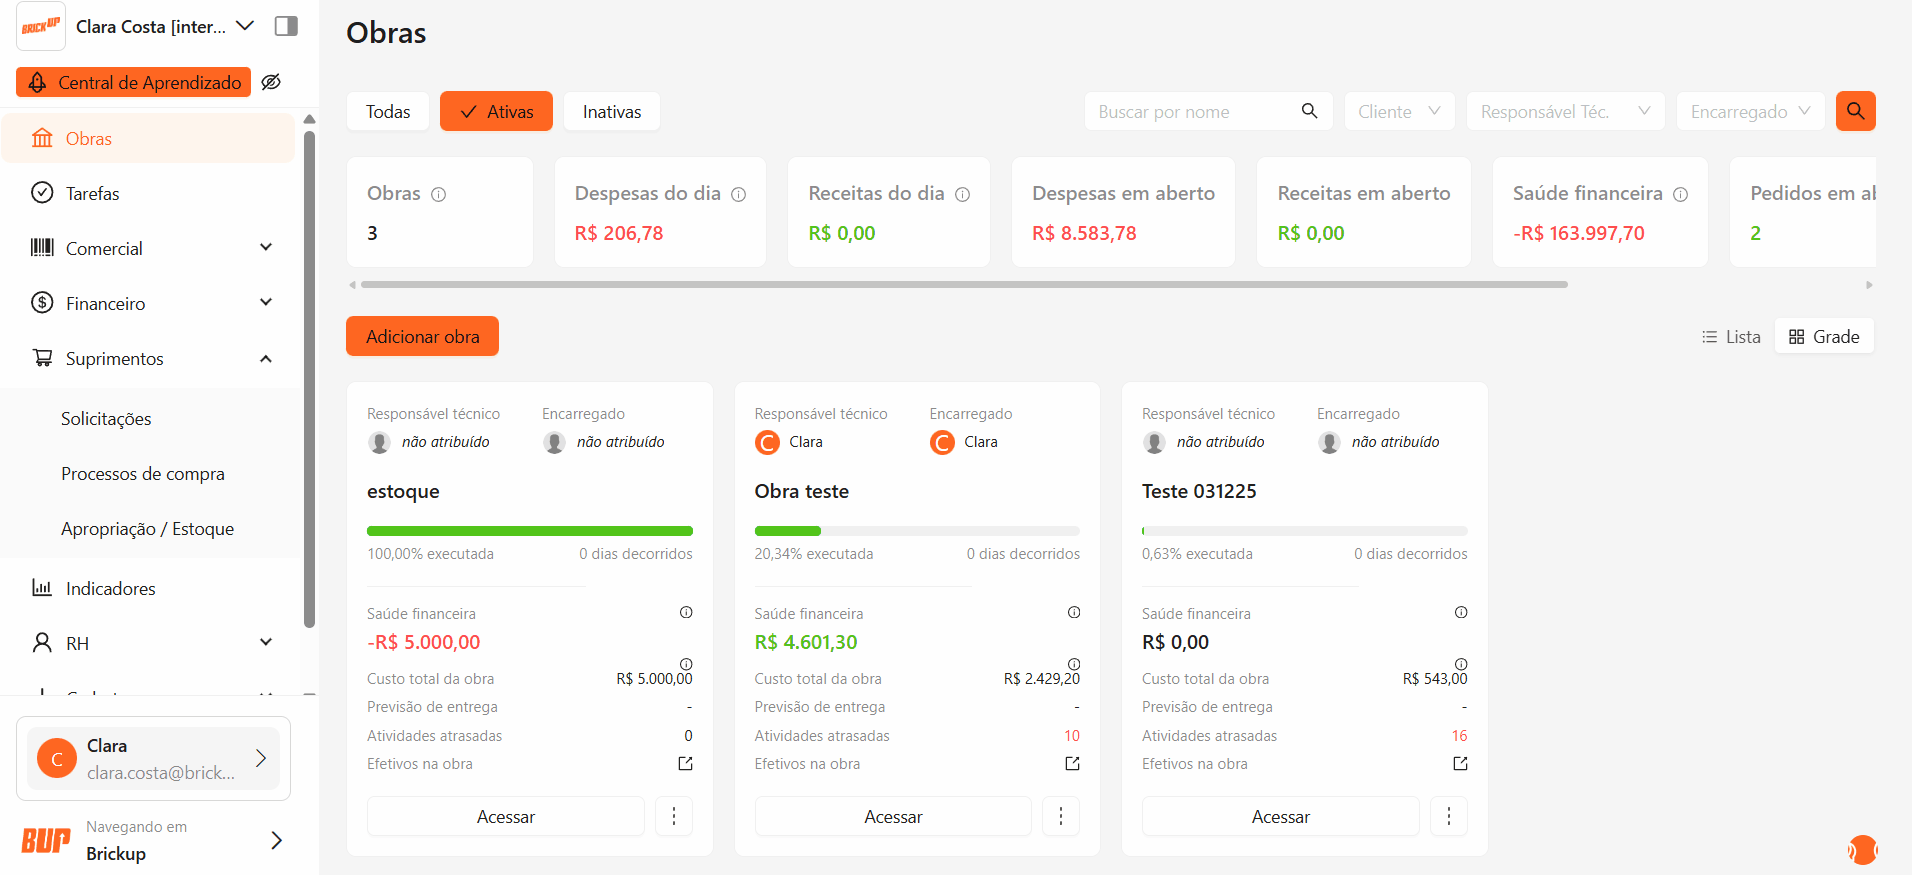Open the Cliente filter dropdown
Viewport: 1912px width, 875px height.
1398,112
